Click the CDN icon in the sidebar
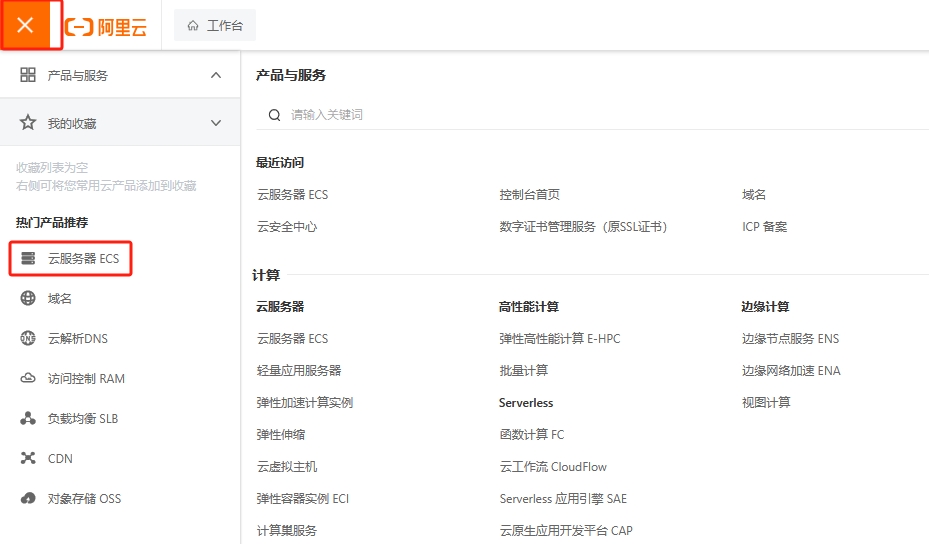The height and width of the screenshot is (544, 929). coord(28,458)
